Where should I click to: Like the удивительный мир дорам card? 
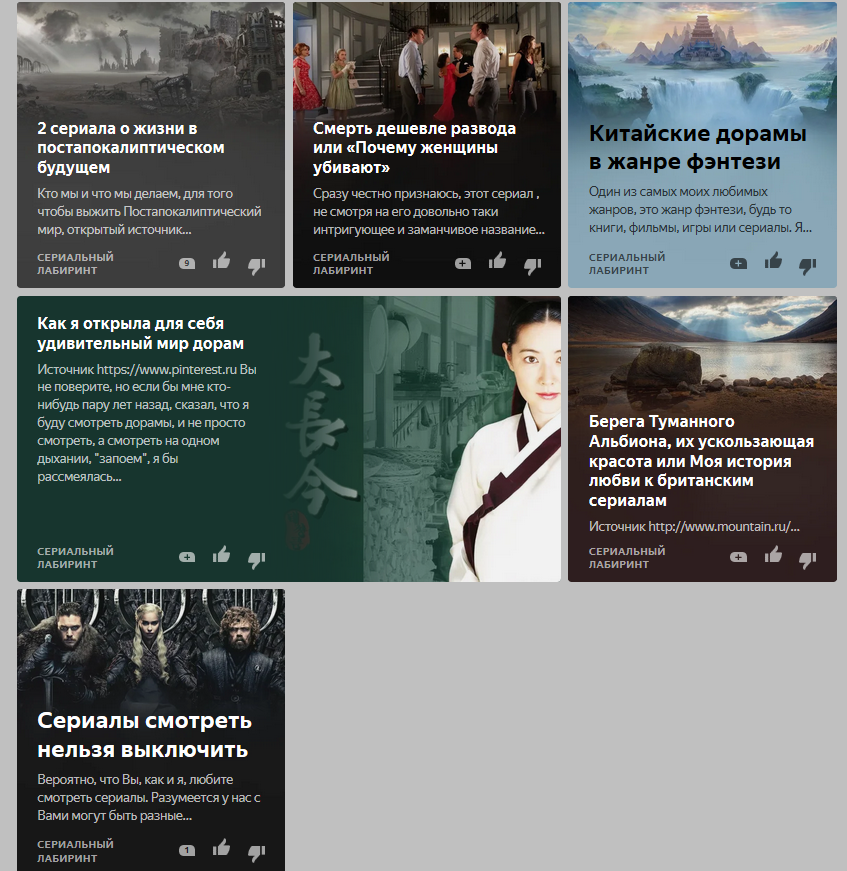(221, 555)
